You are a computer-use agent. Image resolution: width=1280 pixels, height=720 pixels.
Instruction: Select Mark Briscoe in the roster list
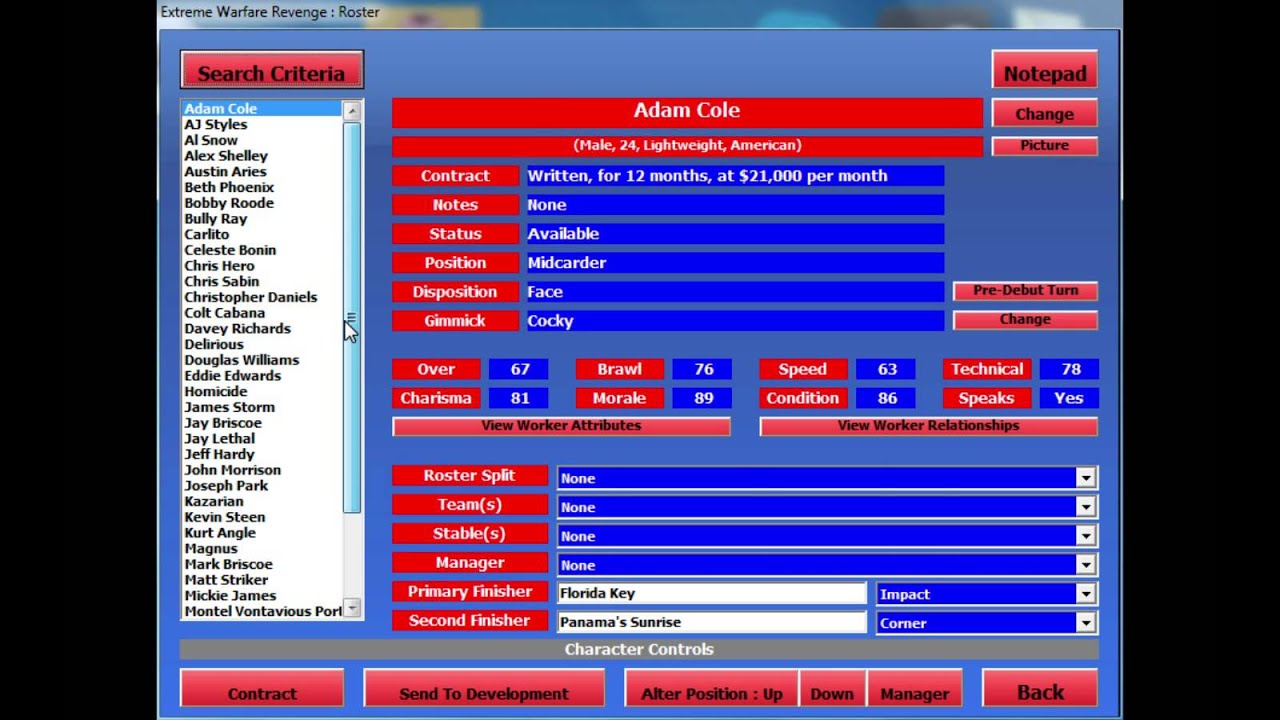[228, 564]
